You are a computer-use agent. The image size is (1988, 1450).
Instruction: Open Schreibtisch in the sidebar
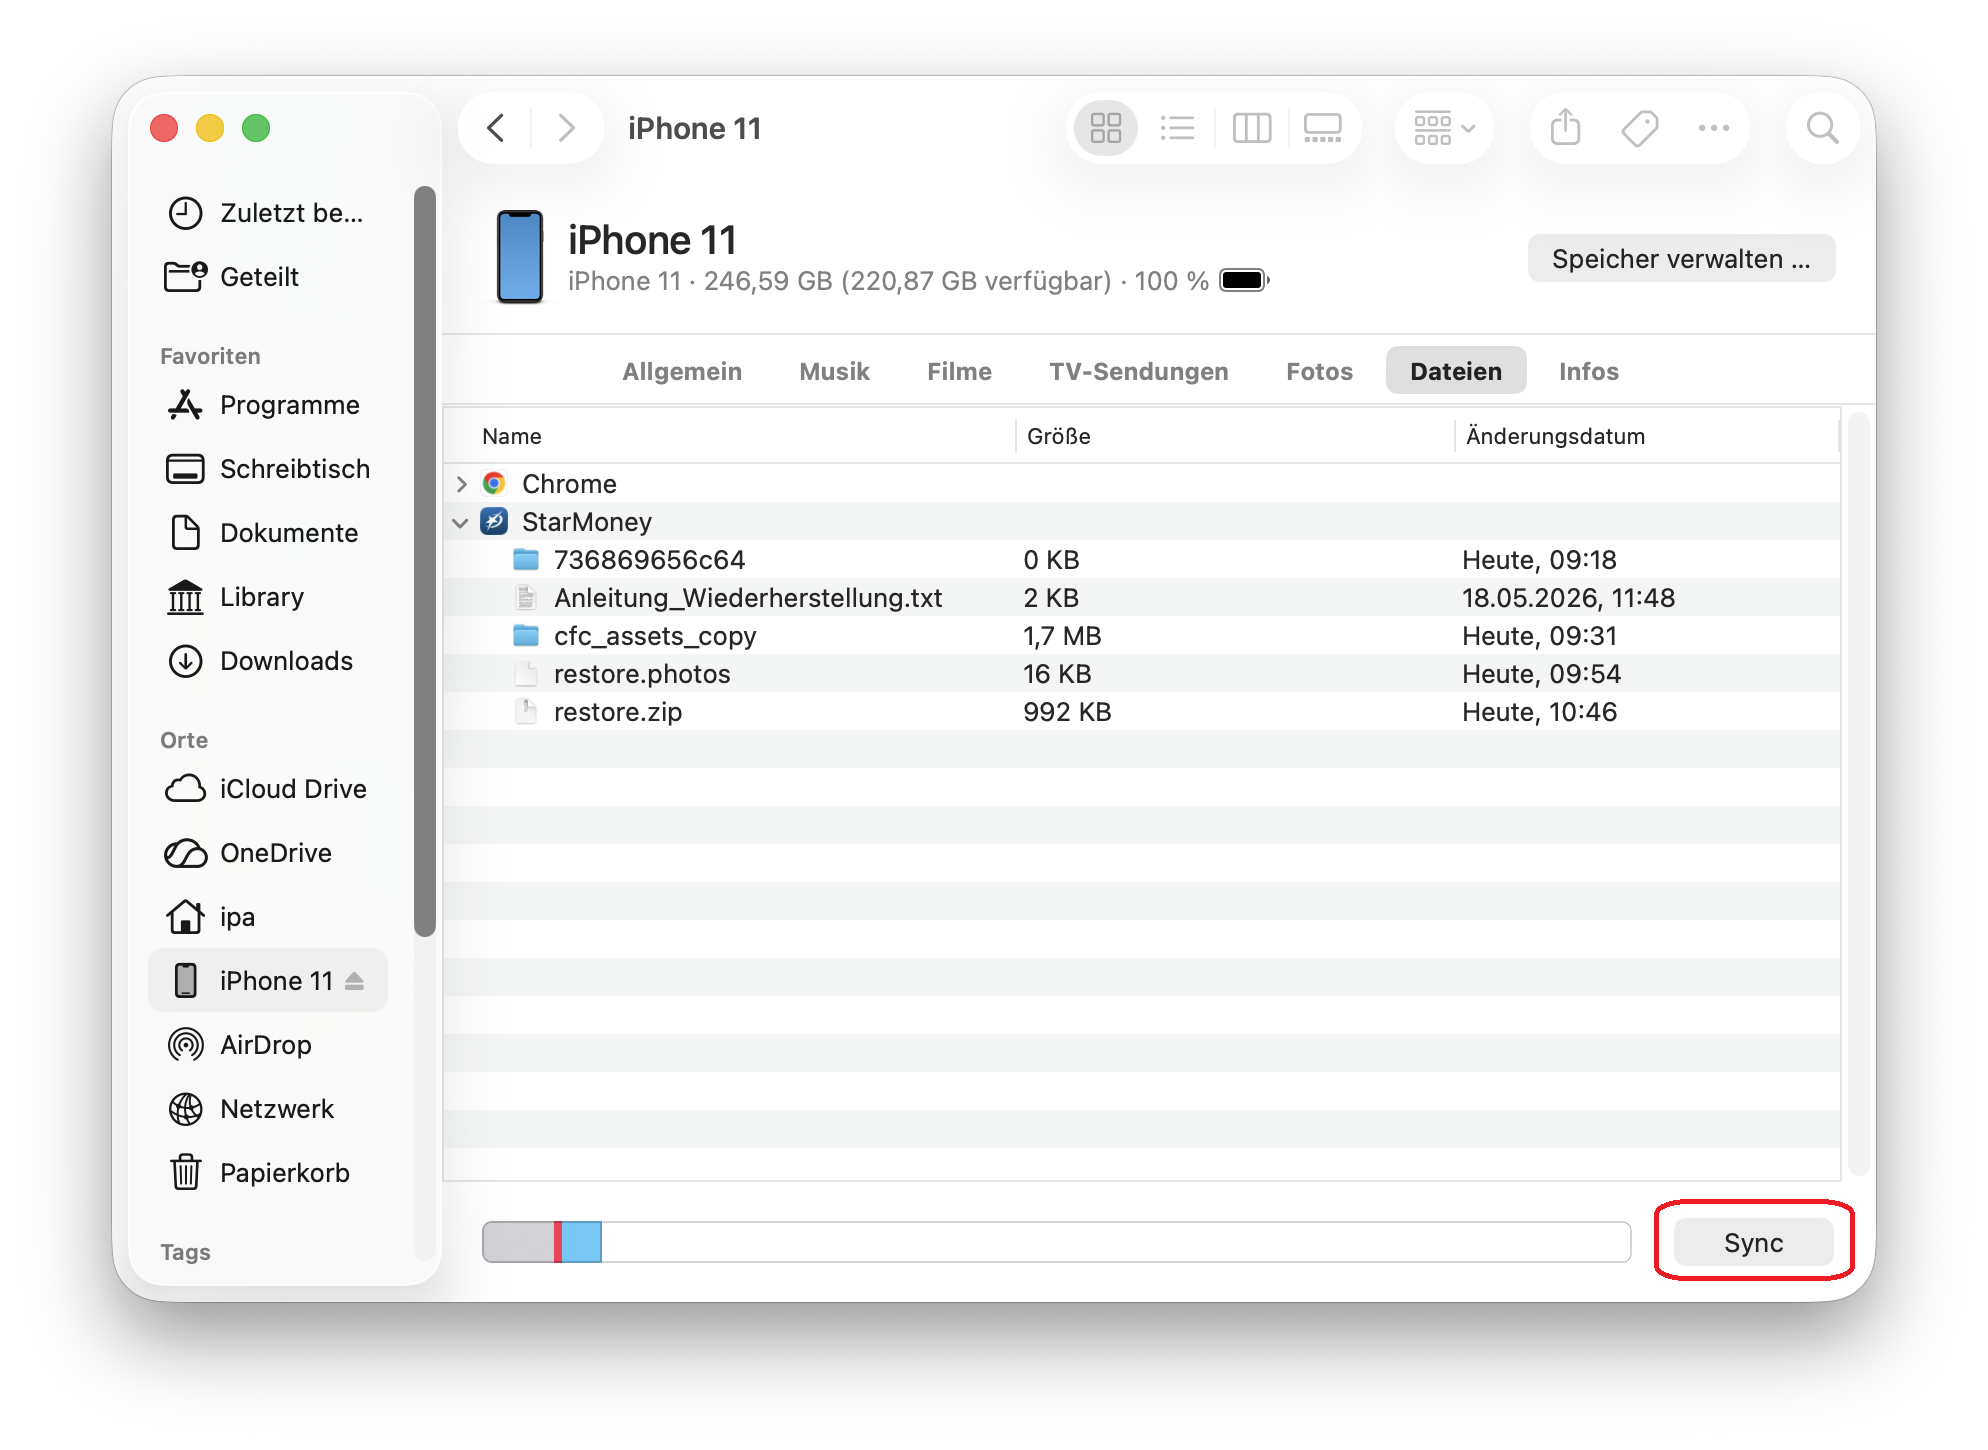pyautogui.click(x=268, y=469)
